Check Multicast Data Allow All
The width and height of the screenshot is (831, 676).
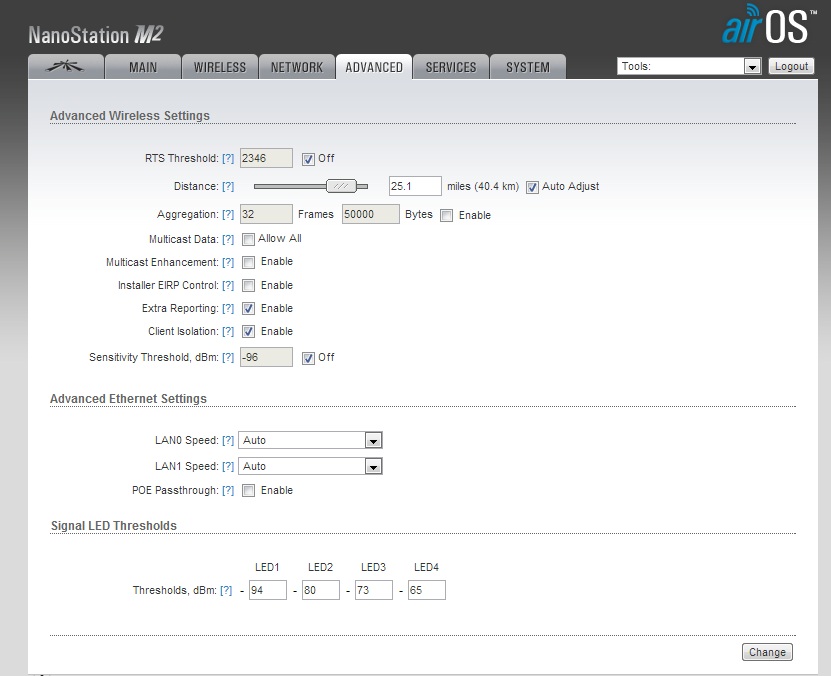(248, 239)
